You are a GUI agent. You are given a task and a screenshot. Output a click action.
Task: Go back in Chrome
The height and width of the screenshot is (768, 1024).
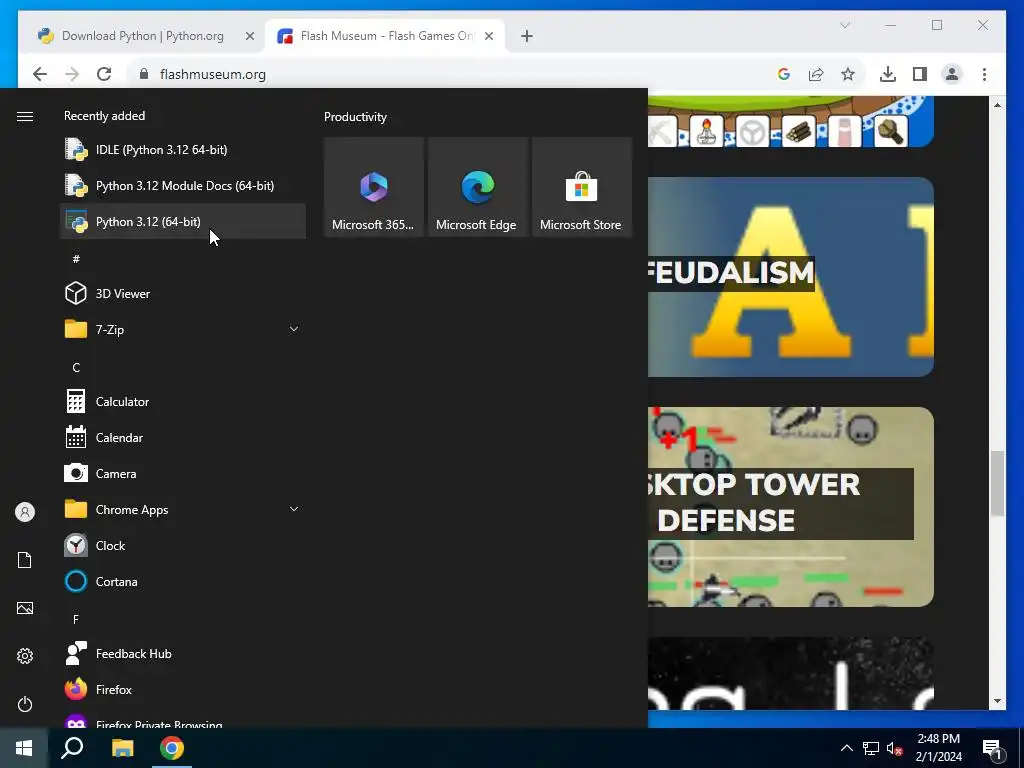40,74
